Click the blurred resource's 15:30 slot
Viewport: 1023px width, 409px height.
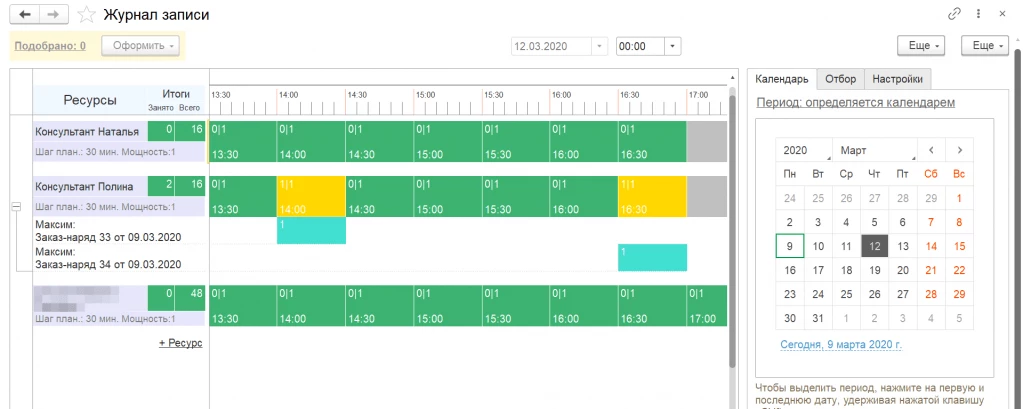(515, 305)
